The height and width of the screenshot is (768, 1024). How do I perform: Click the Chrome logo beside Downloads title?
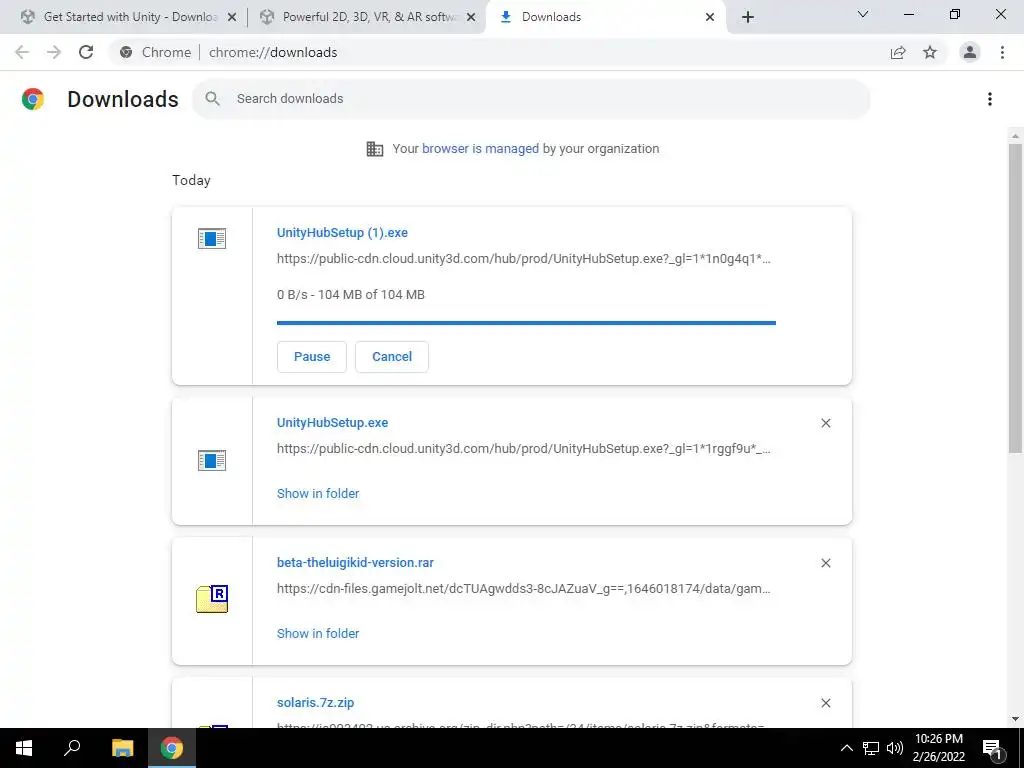click(33, 99)
